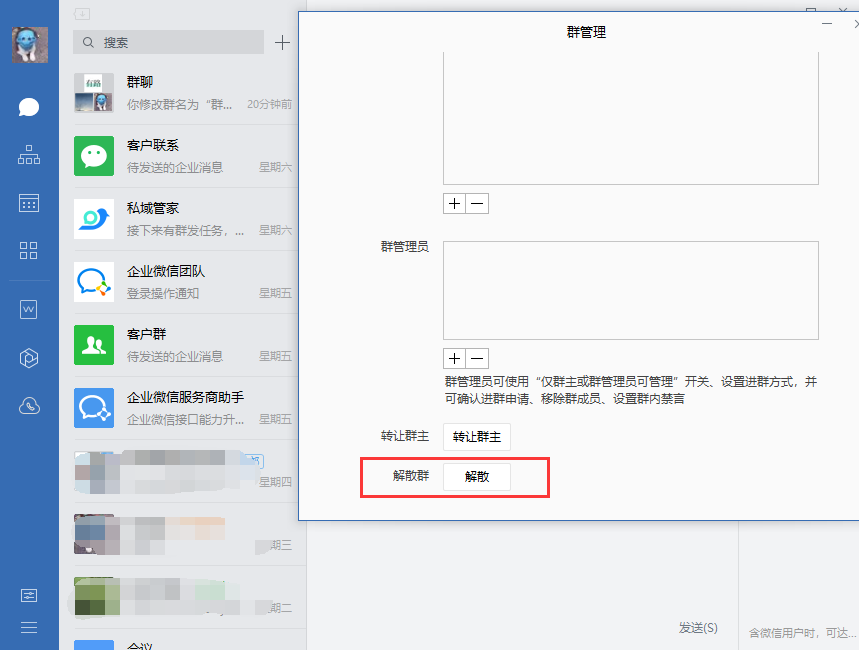859x650 pixels.
Task: Click the 解散 button to disband group
Action: pyautogui.click(x=477, y=477)
